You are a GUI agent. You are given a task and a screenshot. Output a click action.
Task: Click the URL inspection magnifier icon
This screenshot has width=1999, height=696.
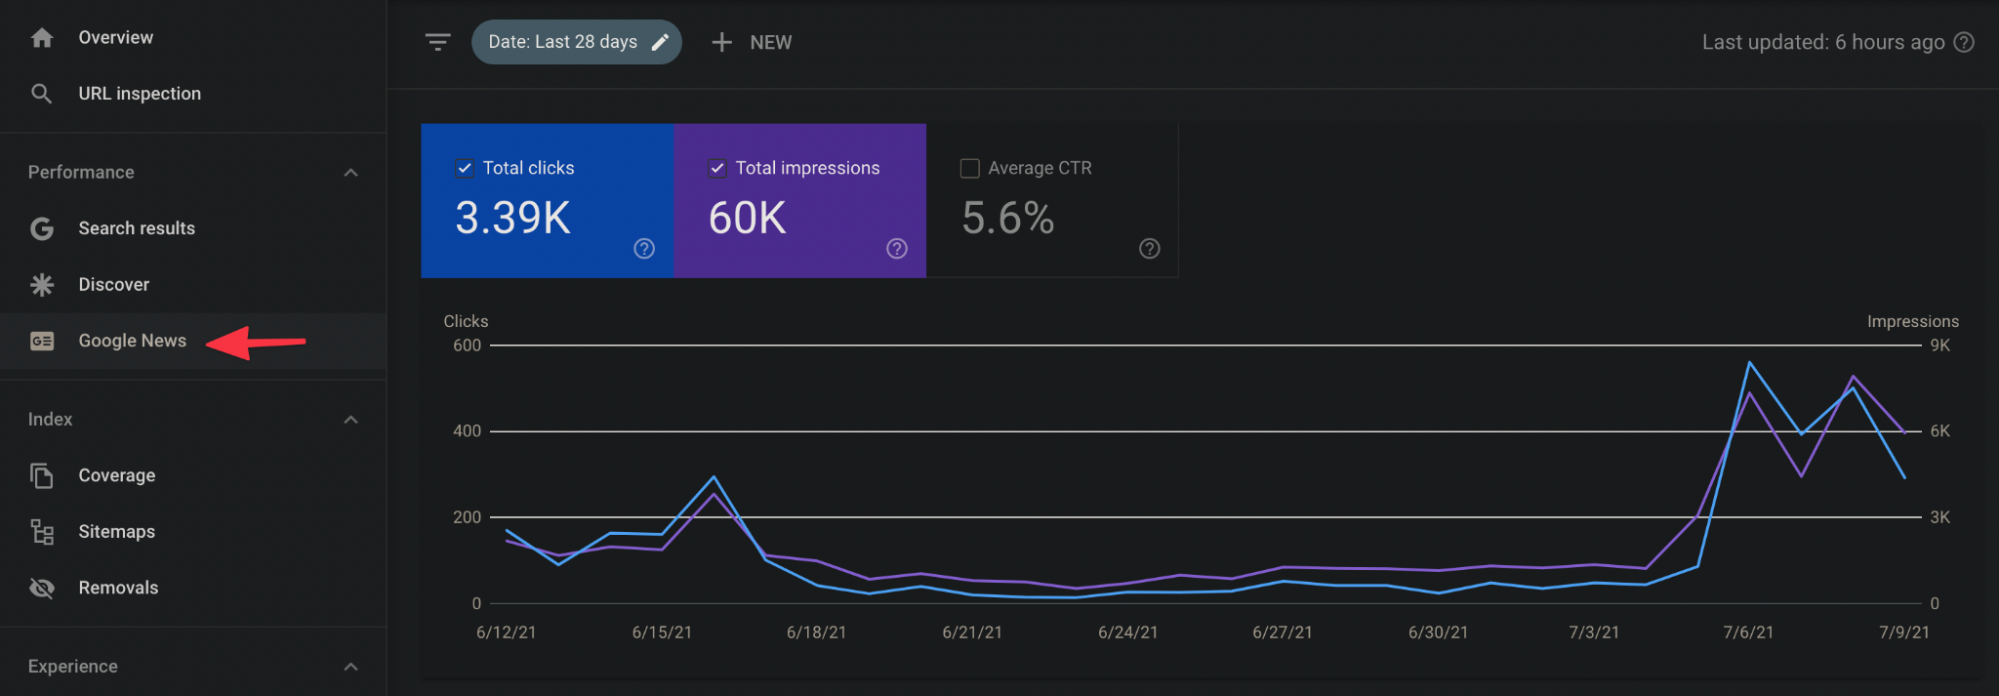click(42, 94)
